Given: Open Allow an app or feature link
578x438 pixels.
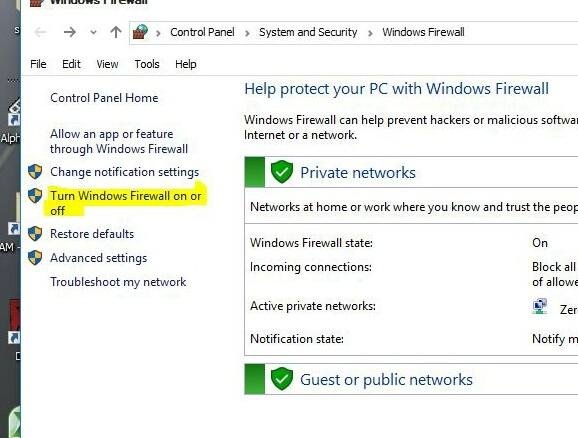Looking at the screenshot, I should click(119, 141).
